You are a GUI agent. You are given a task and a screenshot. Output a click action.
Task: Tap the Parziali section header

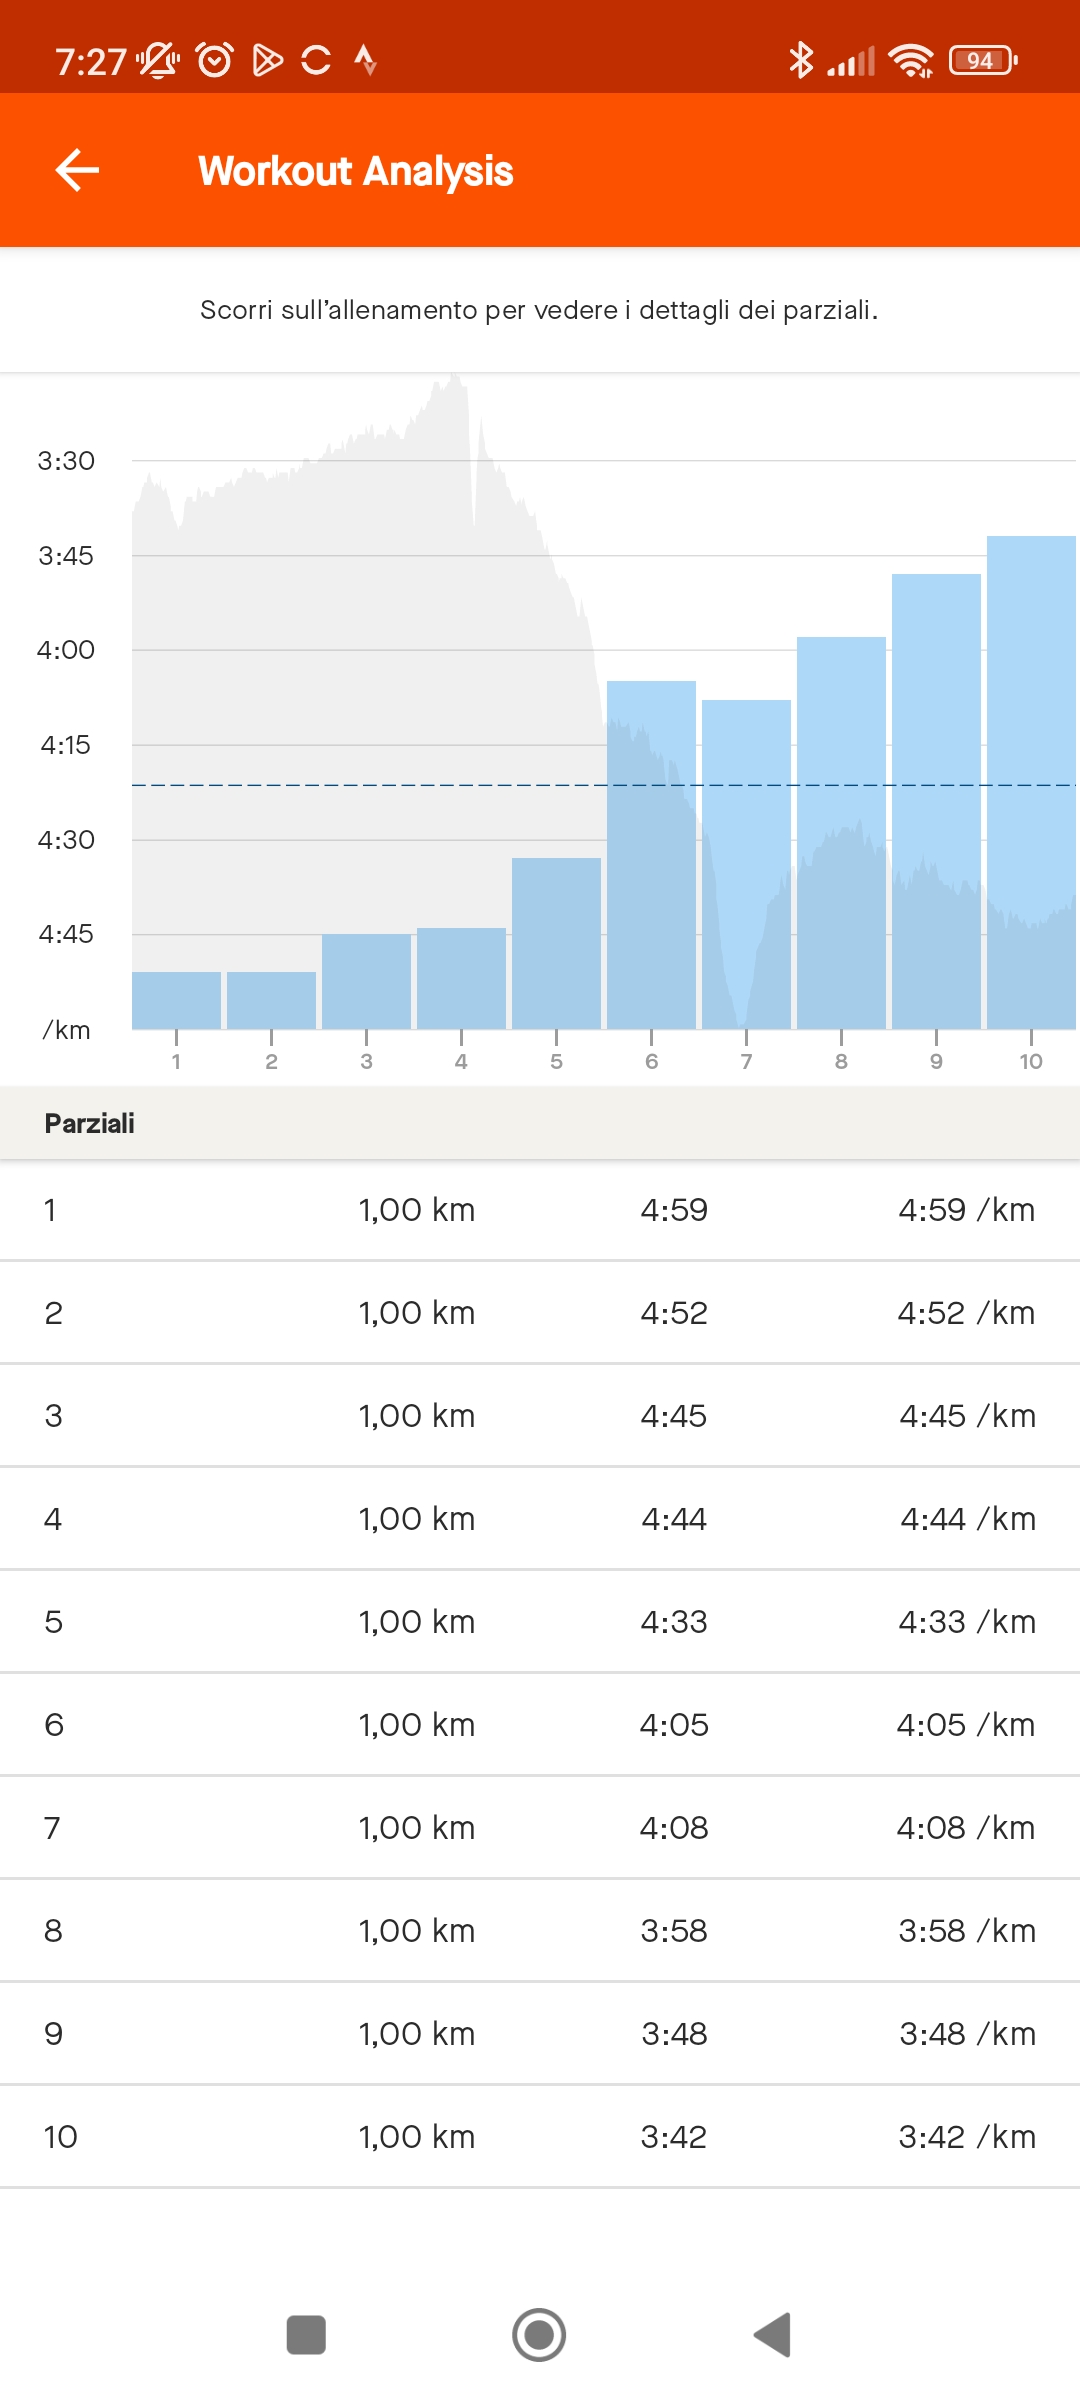[90, 1123]
